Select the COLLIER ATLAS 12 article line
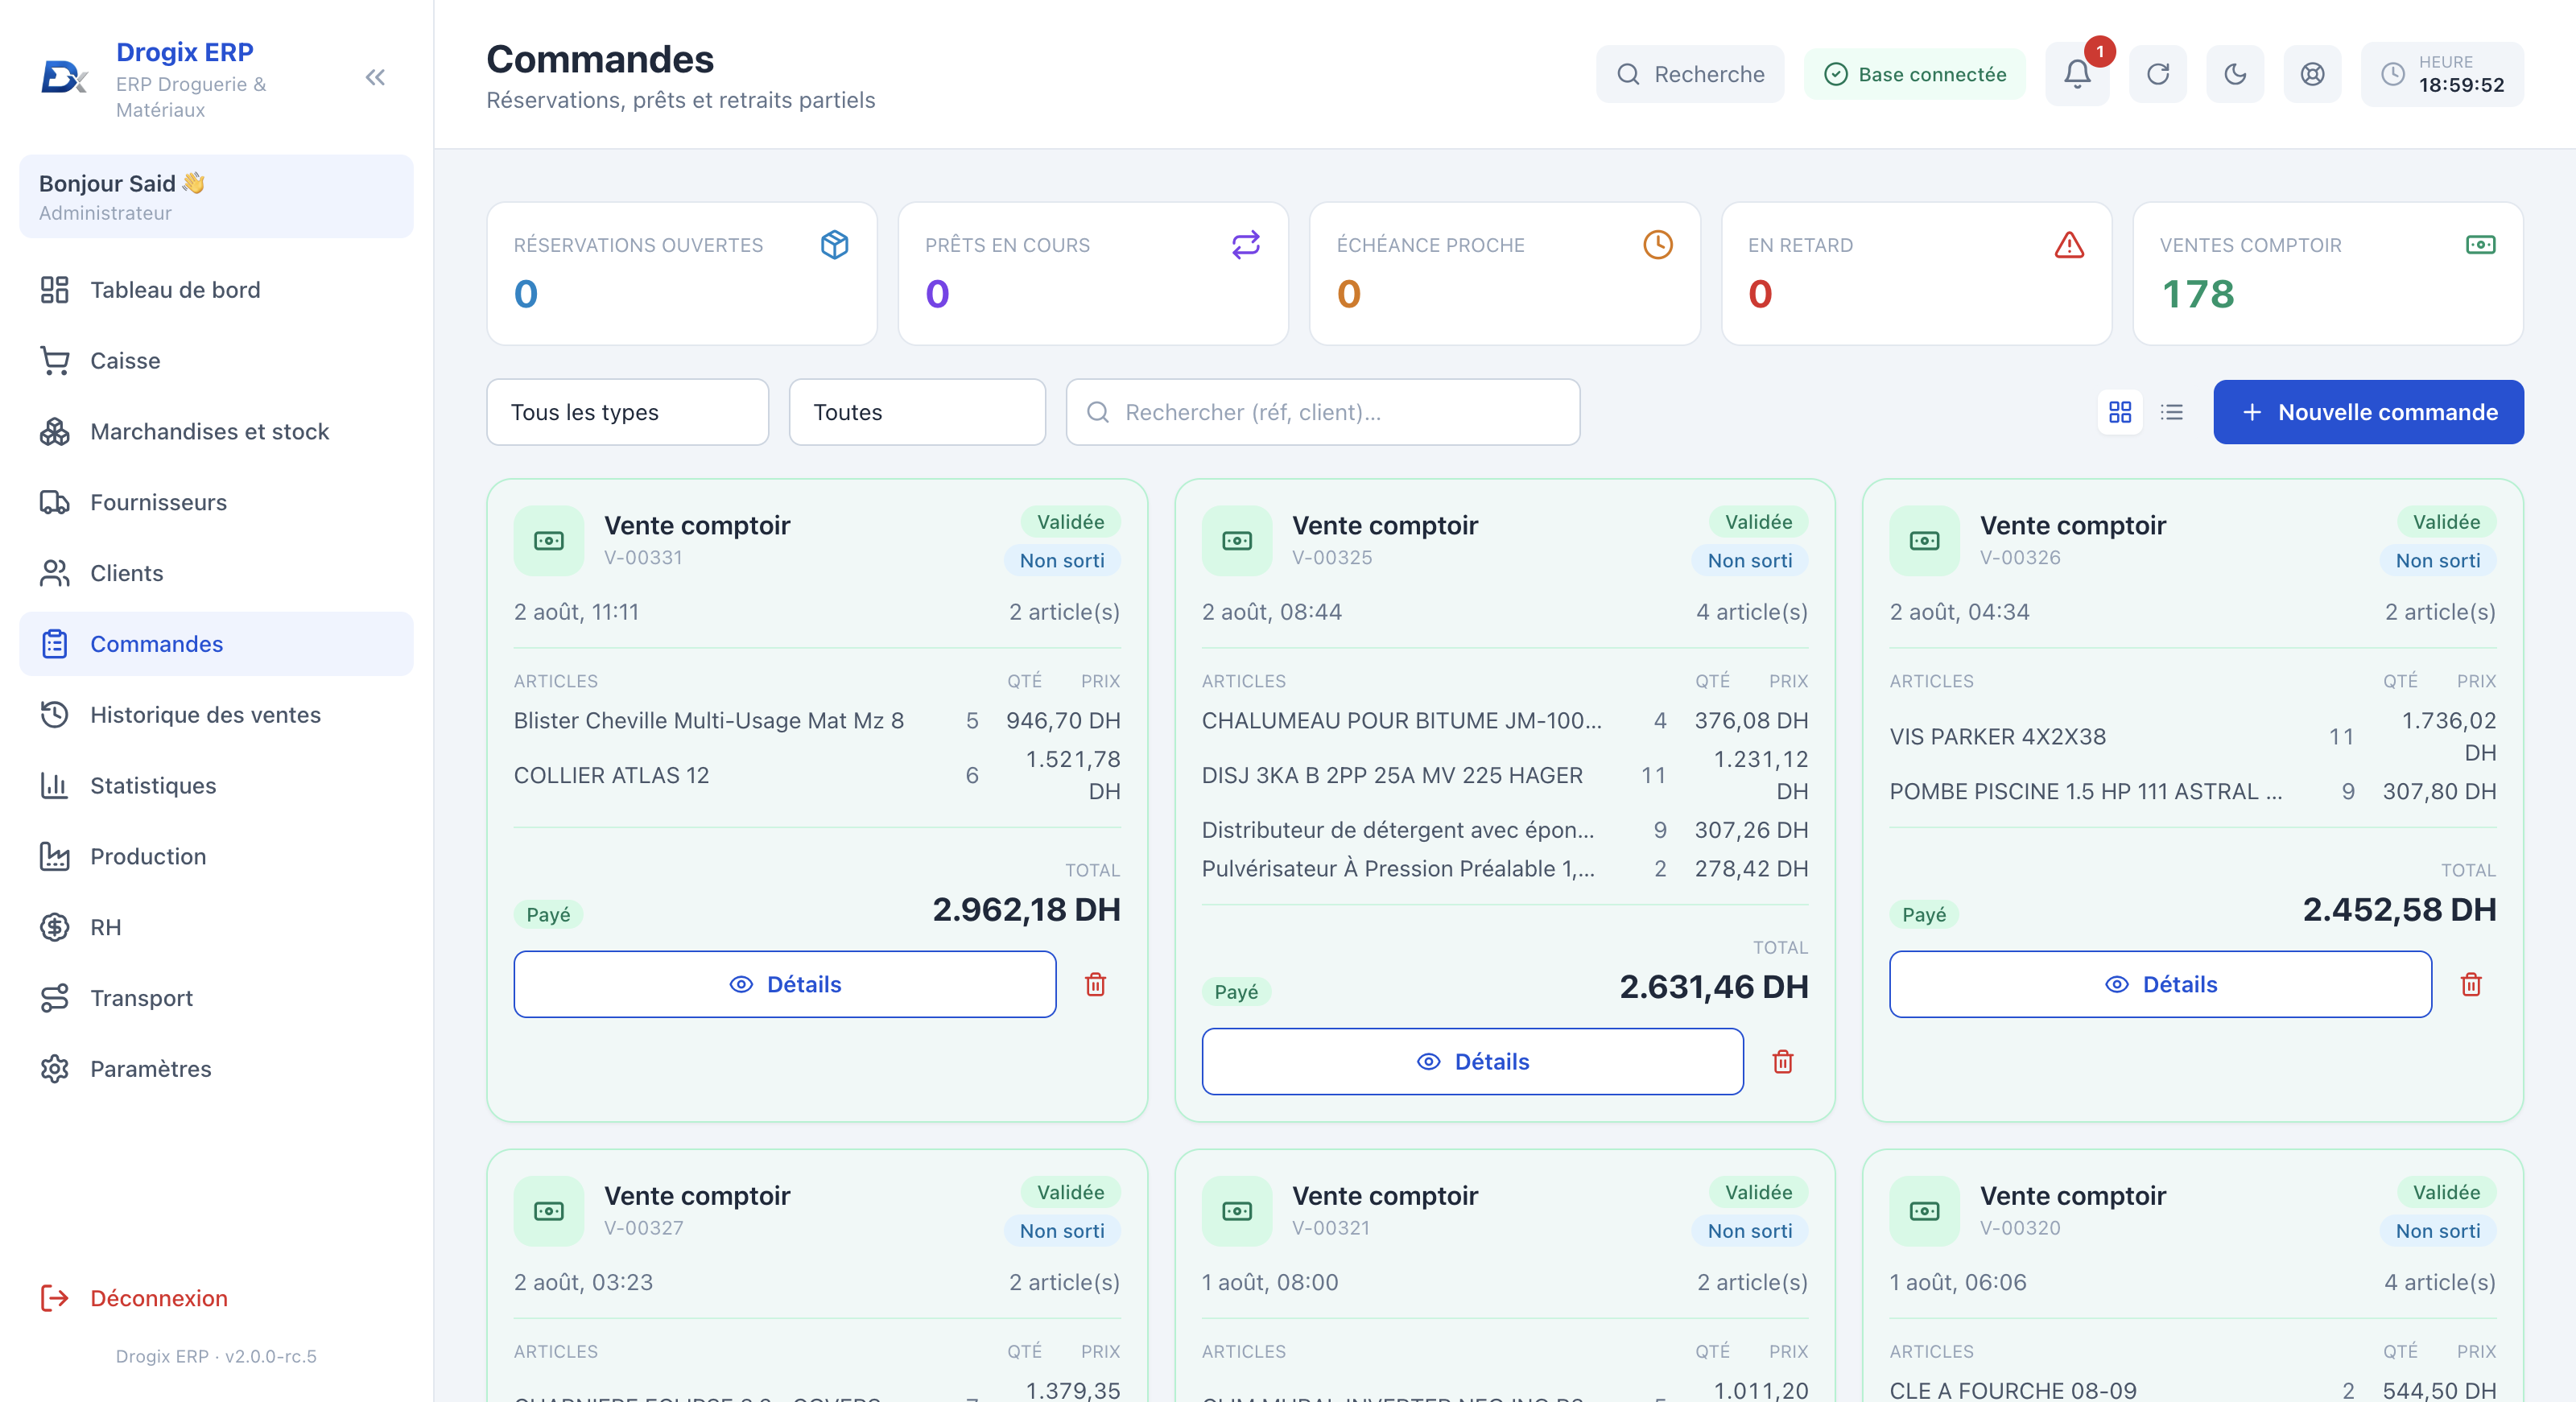 [x=817, y=775]
